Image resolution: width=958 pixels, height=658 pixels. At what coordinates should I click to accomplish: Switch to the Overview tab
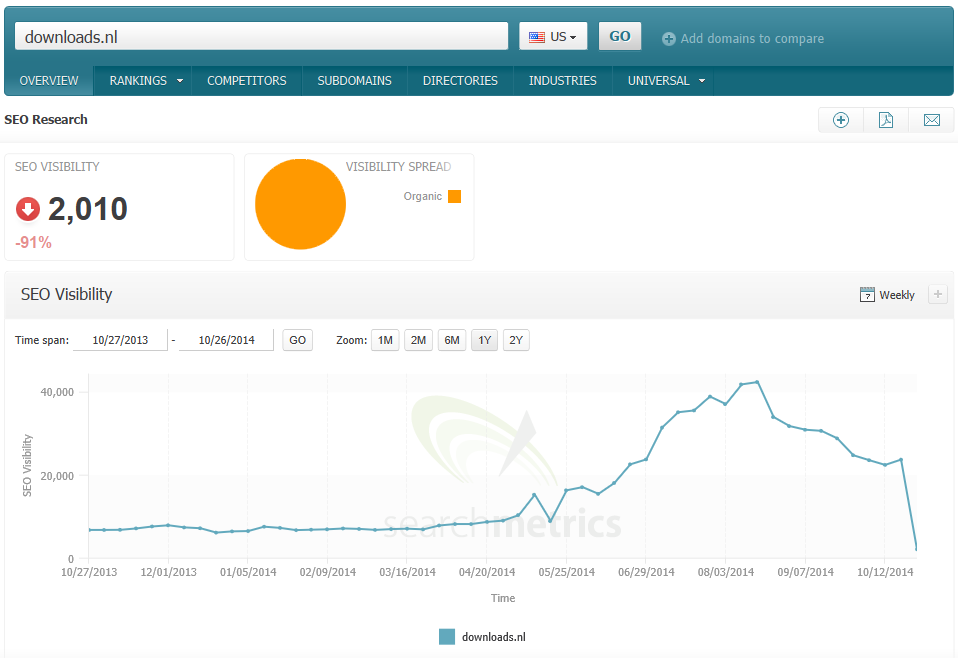pyautogui.click(x=49, y=81)
